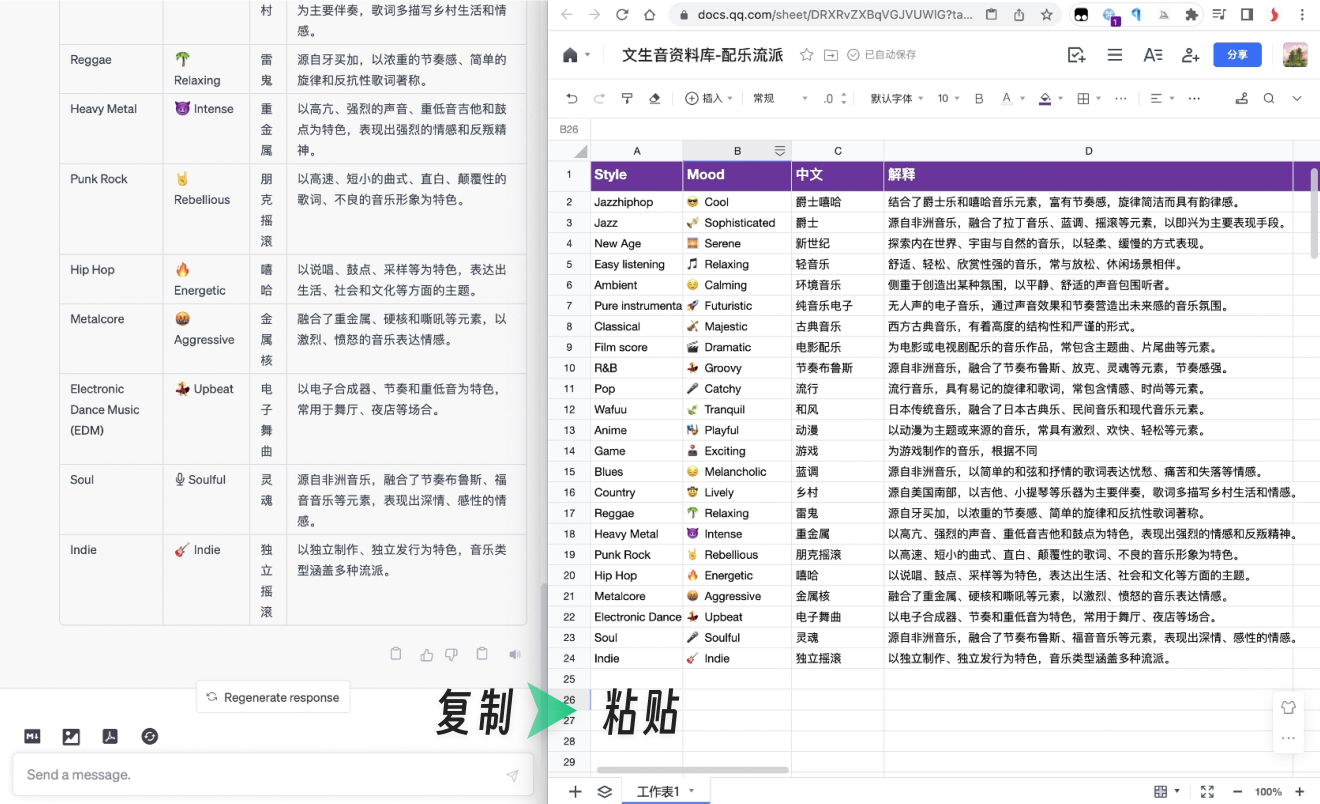Click the cell borders grid icon
The height and width of the screenshot is (804, 1320).
tap(1083, 98)
